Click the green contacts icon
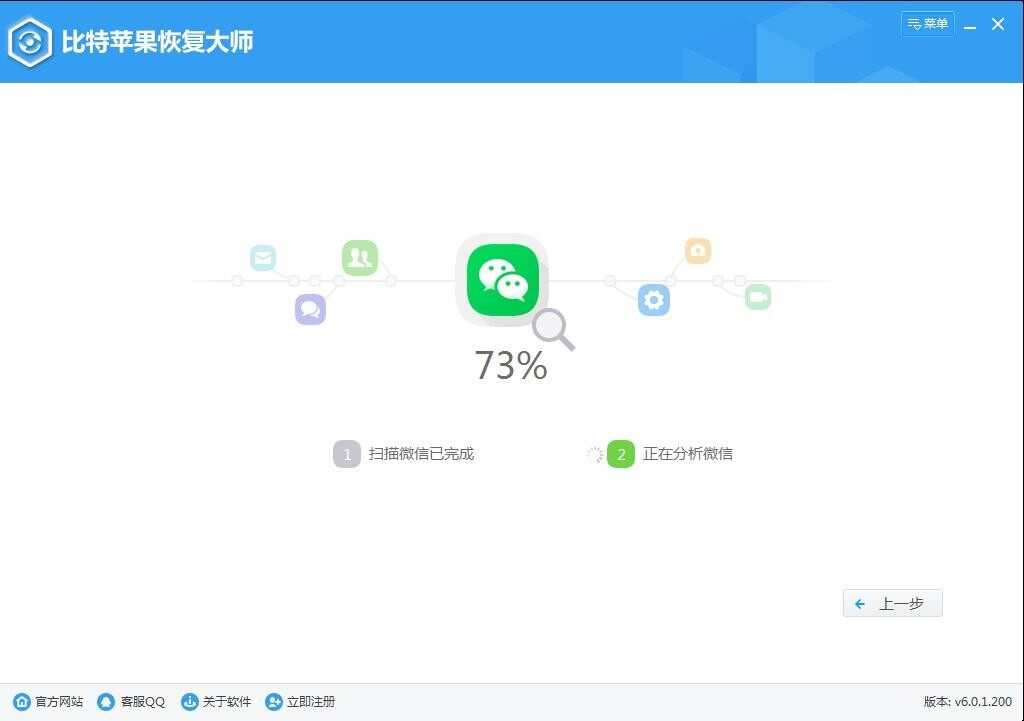1024x721 pixels. tap(360, 258)
